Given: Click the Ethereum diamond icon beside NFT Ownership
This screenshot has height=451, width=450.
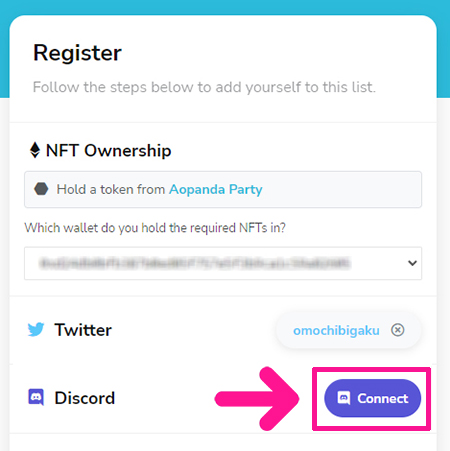Looking at the screenshot, I should pos(35,150).
